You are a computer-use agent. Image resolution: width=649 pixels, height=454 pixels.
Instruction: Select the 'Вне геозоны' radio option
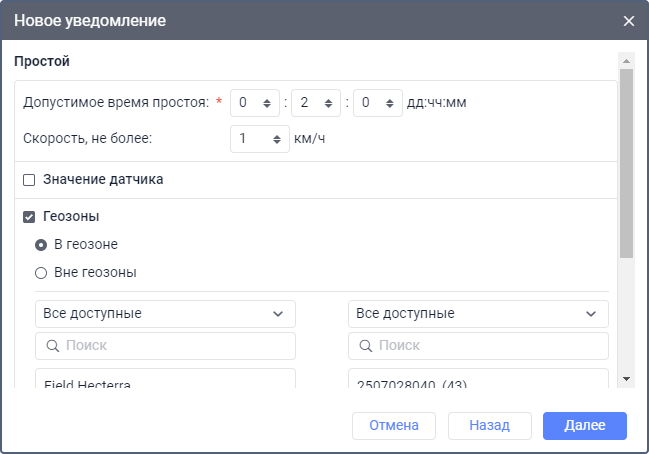41,272
